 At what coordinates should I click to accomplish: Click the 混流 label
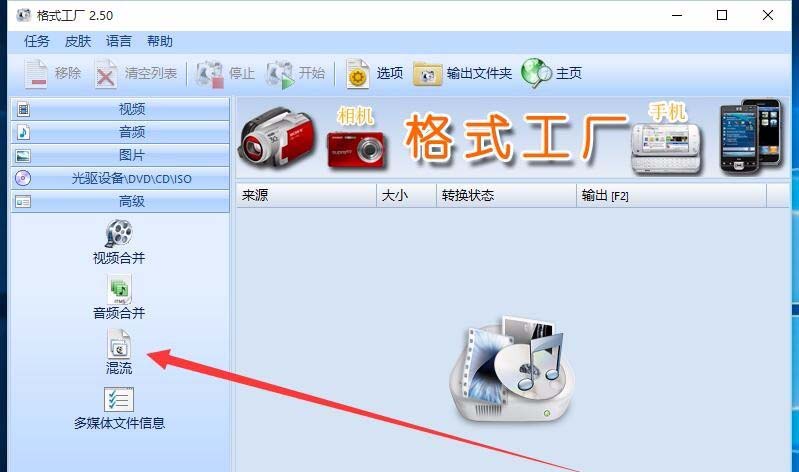pos(119,368)
